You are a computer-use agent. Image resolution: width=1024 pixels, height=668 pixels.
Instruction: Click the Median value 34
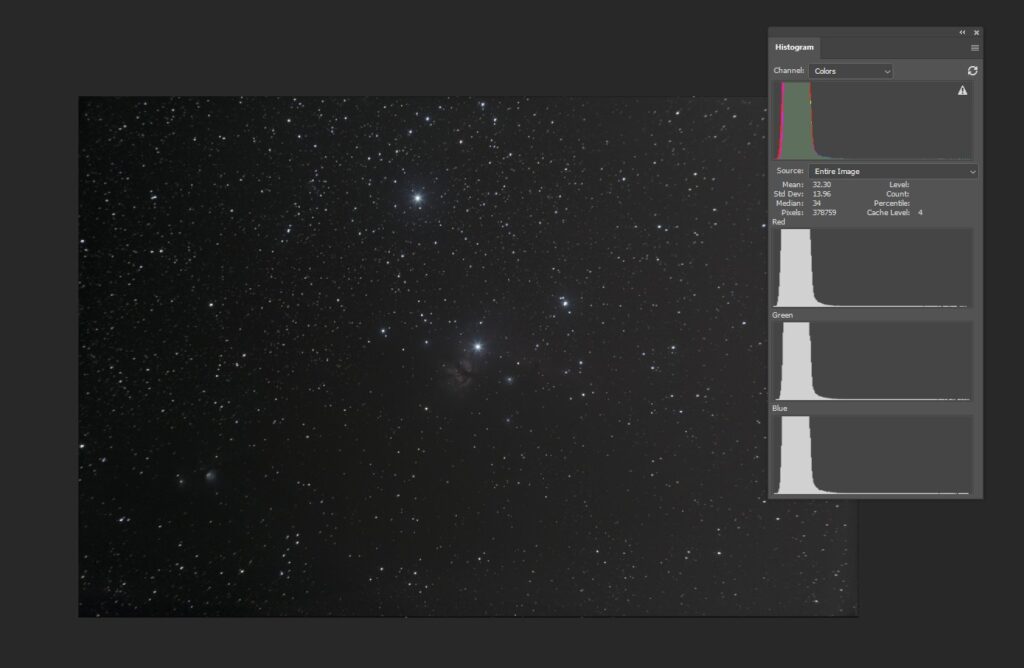coord(817,203)
